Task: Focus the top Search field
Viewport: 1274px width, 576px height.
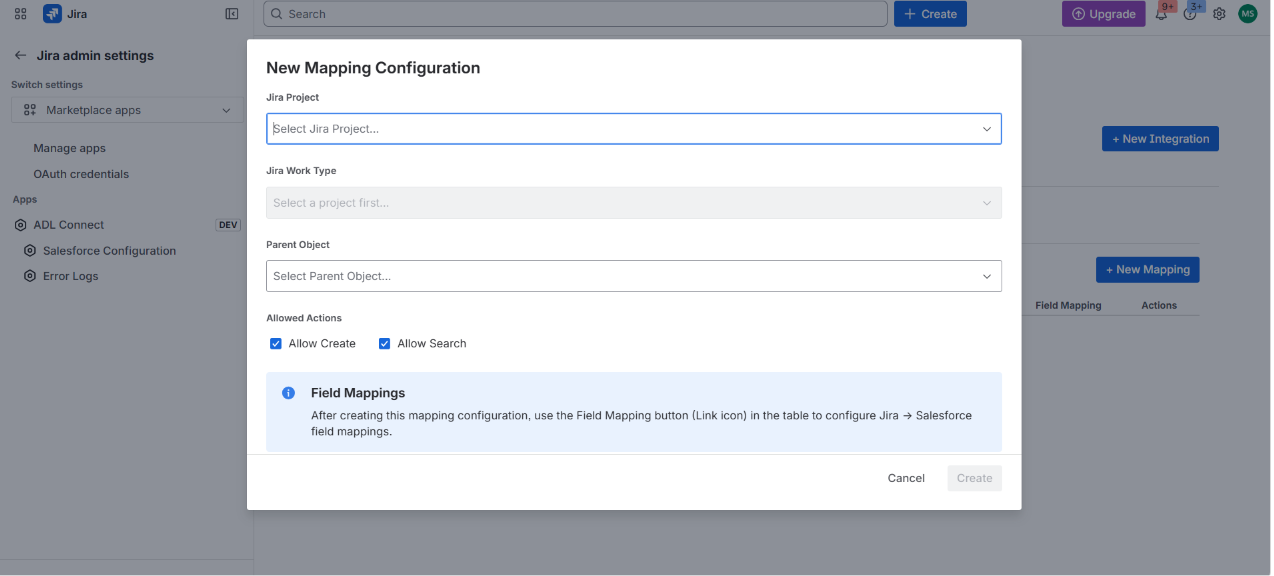Action: pos(575,14)
